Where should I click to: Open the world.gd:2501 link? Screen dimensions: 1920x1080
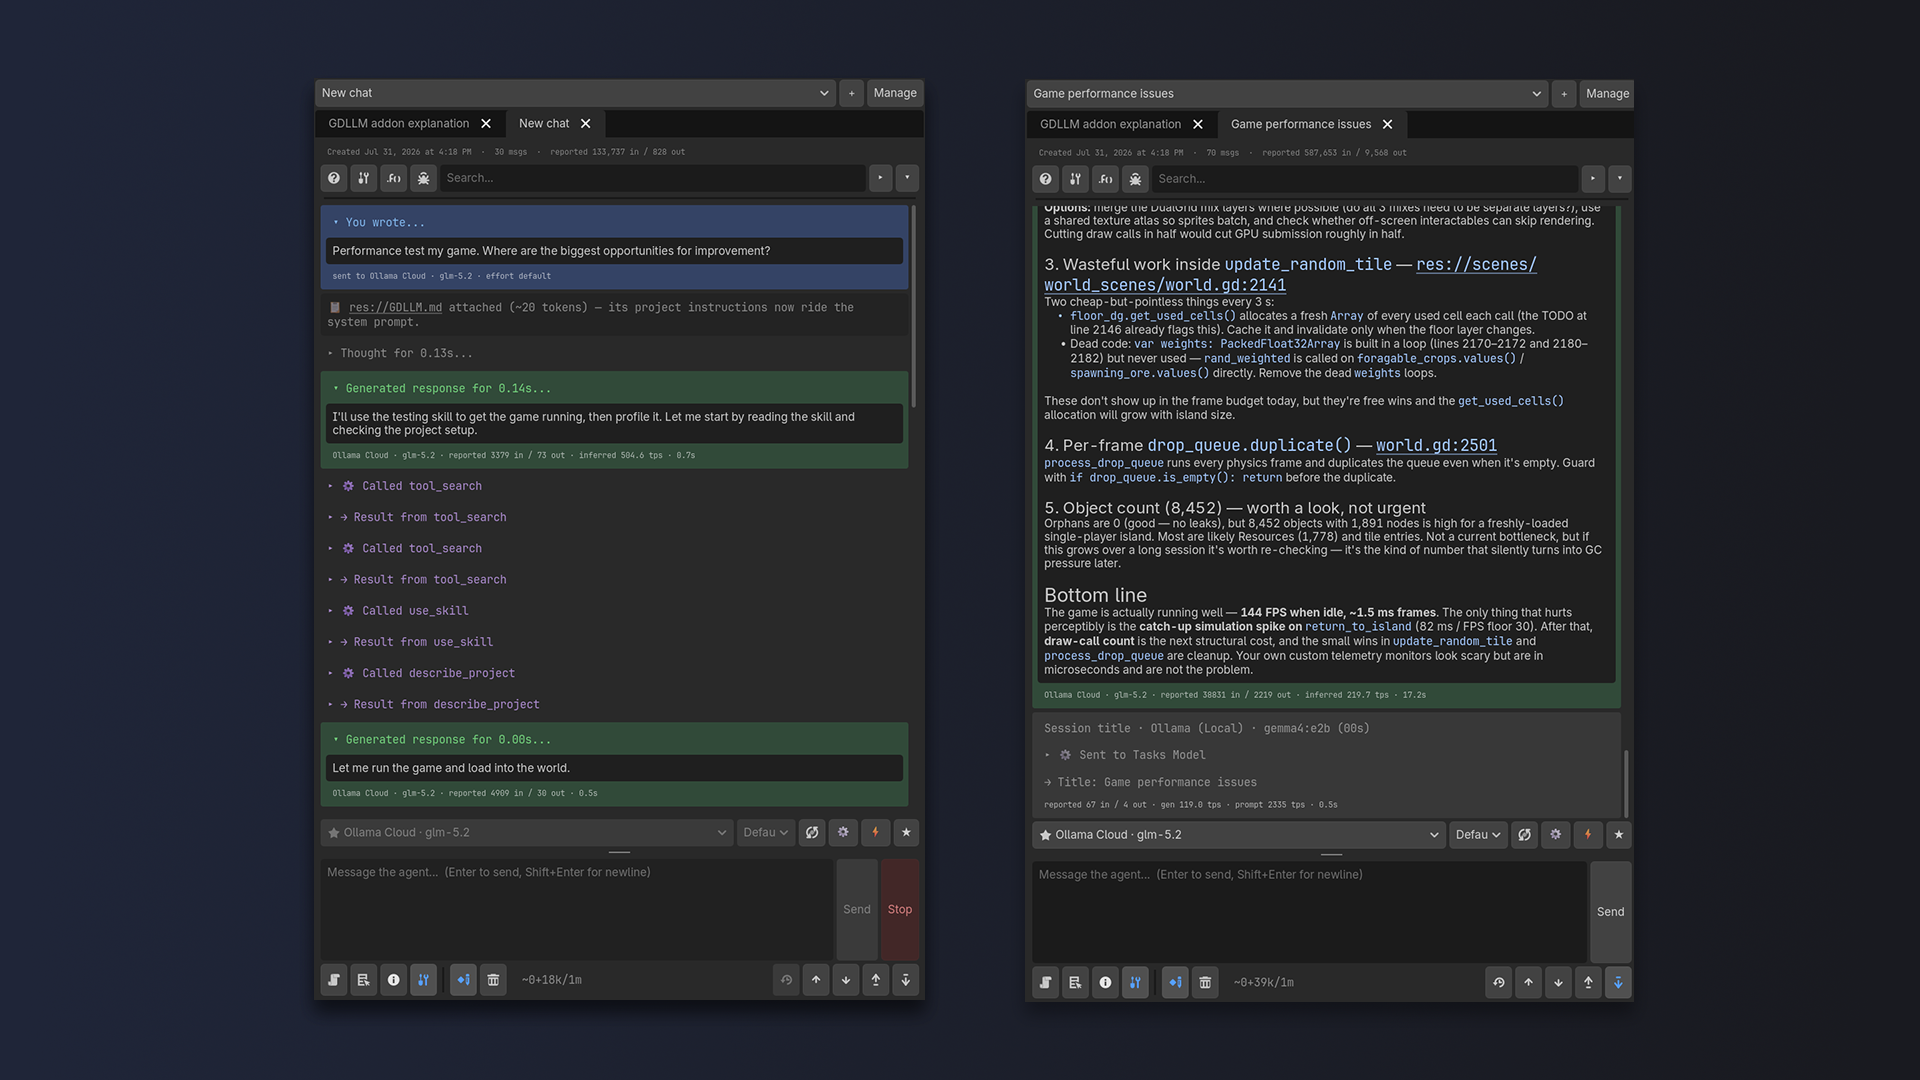[x=1436, y=446]
